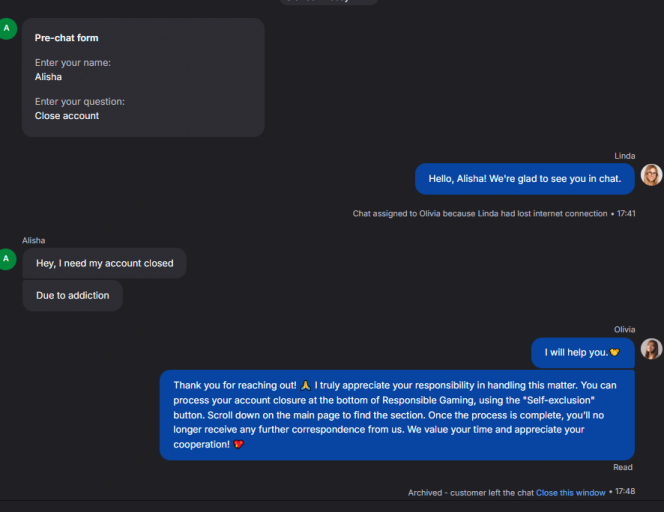The height and width of the screenshot is (512, 664).
Task: Click the "Linda" agent name label
Action: [x=625, y=156]
